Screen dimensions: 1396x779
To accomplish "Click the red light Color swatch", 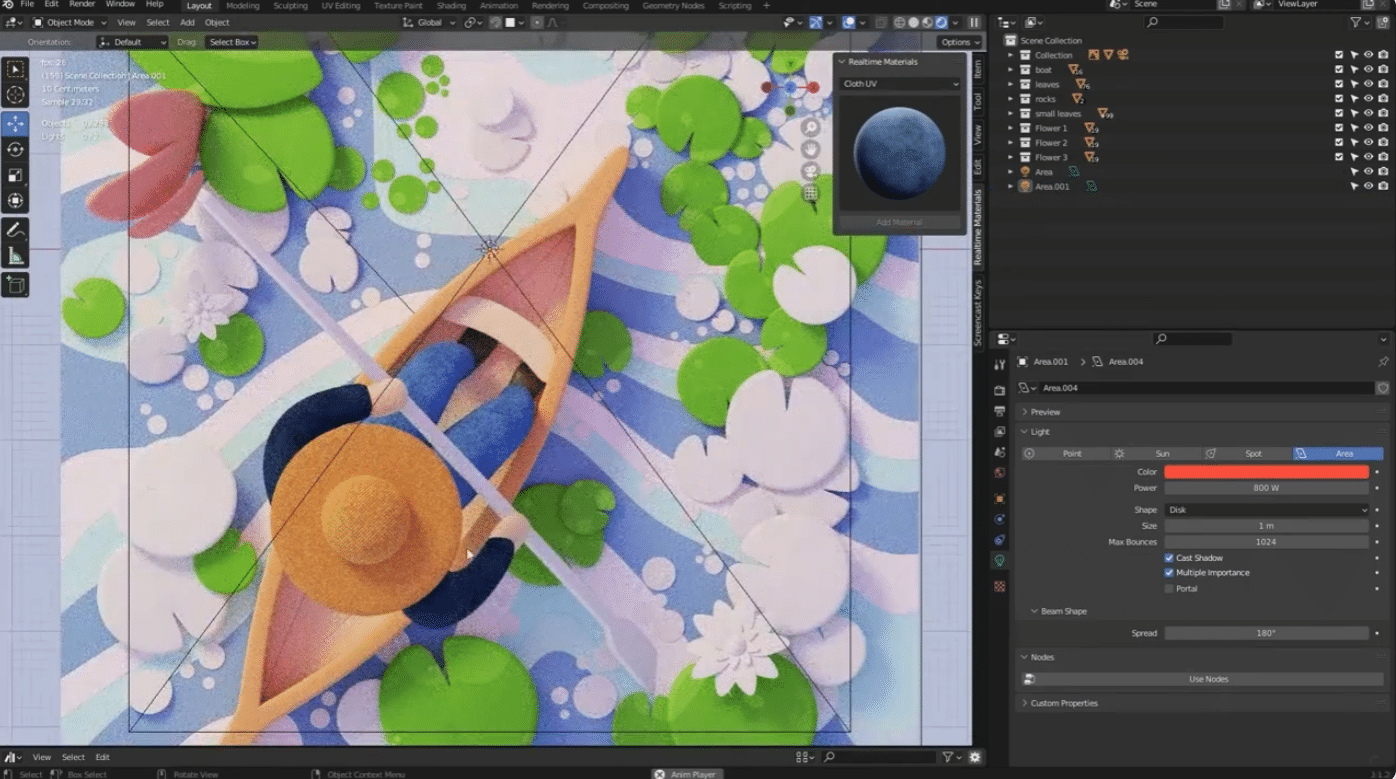I will click(1265, 472).
